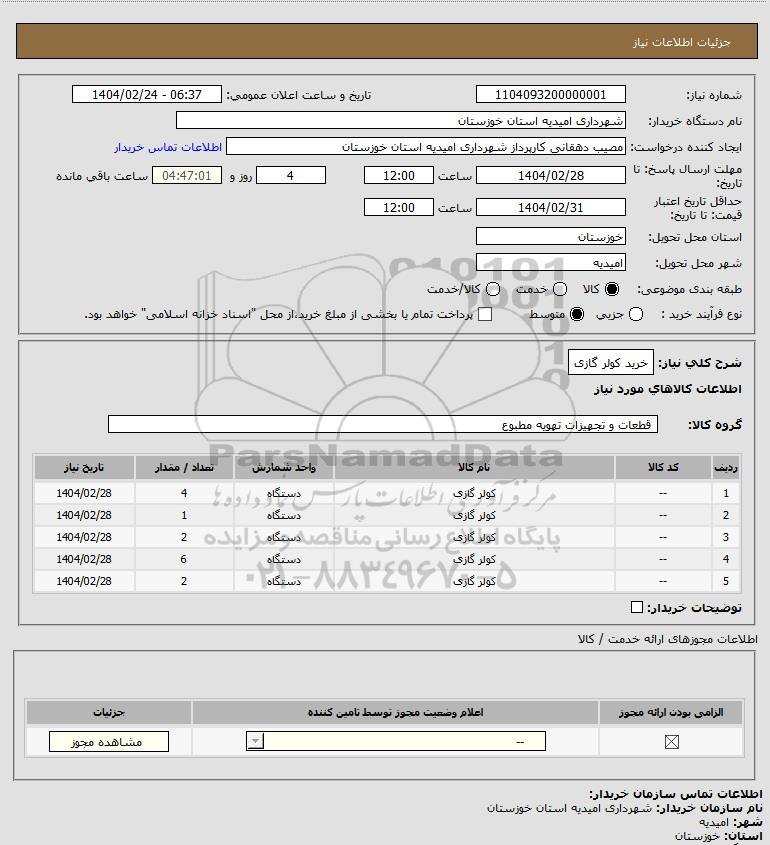Click the اطلاعات تماس سازمان خریدار heading
The image size is (770, 845).
pyautogui.click(x=676, y=794)
